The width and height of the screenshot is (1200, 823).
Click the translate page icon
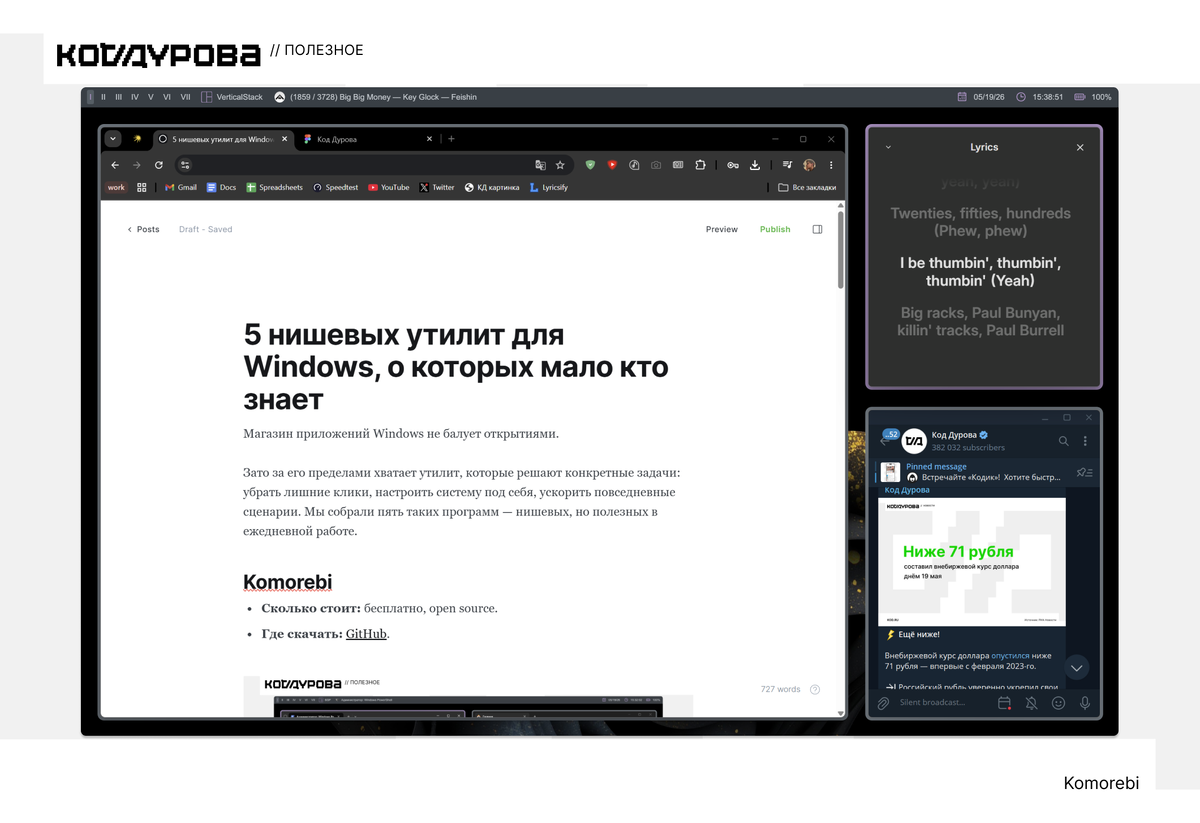541,165
